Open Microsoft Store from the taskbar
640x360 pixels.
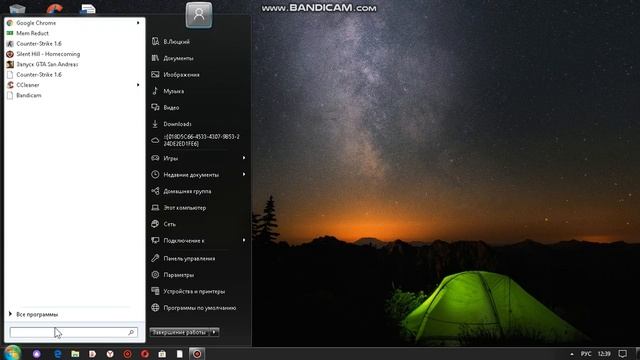click(x=162, y=354)
